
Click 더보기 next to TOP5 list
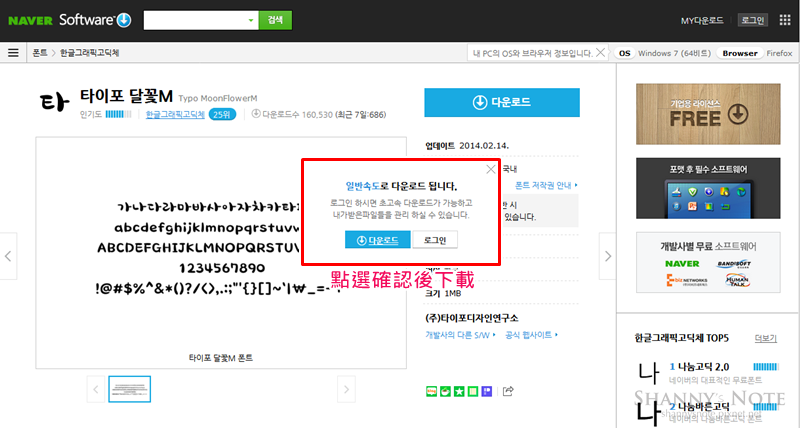click(765, 338)
